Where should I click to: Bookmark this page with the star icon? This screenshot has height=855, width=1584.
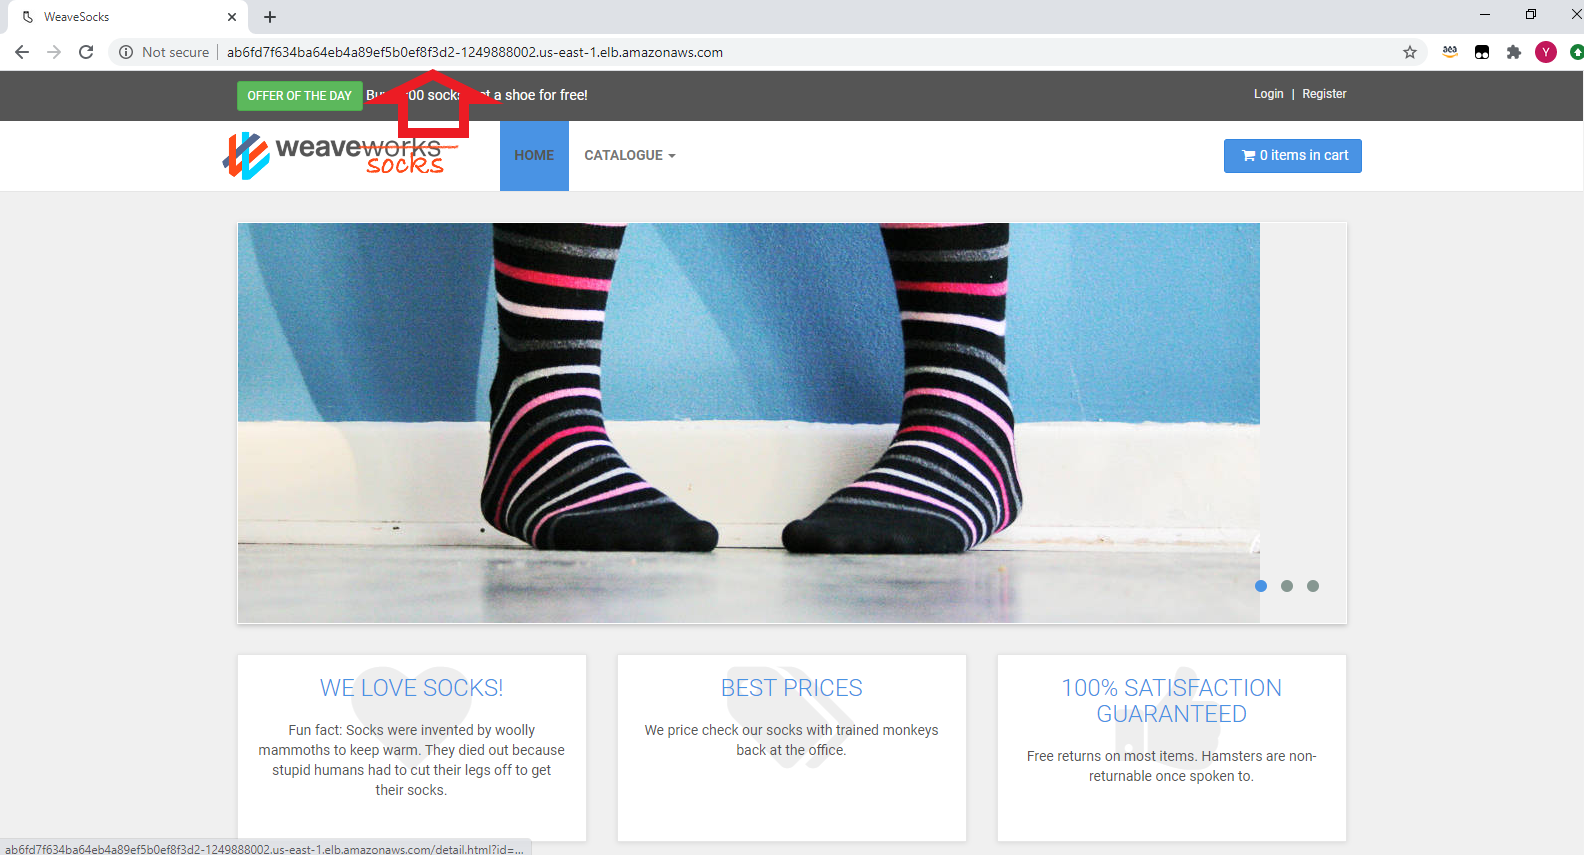(x=1410, y=52)
